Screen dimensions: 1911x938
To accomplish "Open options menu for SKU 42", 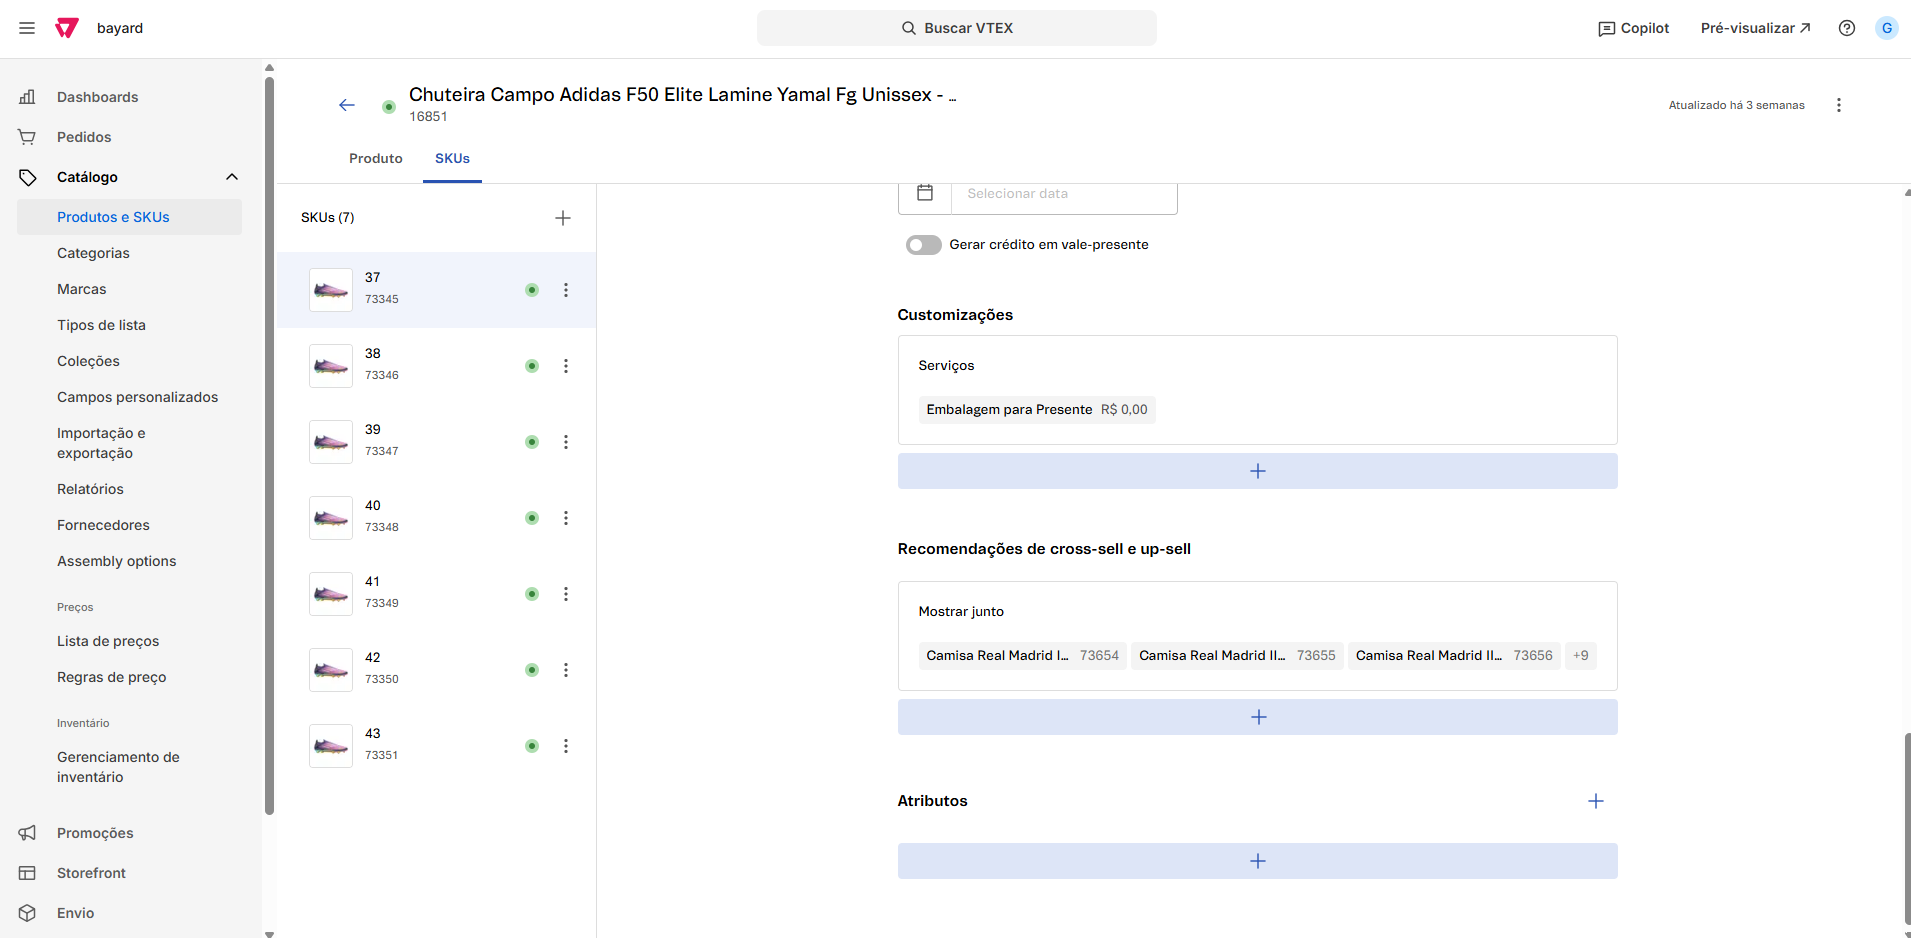I will 566,670.
